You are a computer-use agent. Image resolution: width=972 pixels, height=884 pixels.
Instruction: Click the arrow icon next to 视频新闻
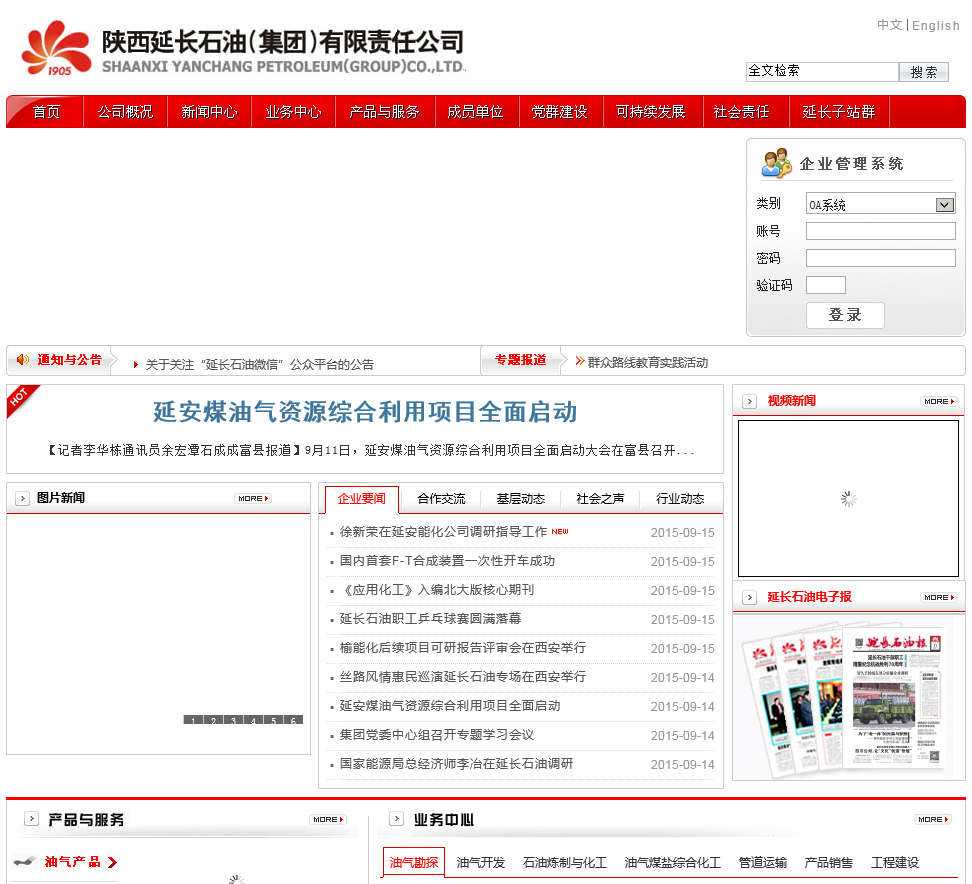coord(749,402)
